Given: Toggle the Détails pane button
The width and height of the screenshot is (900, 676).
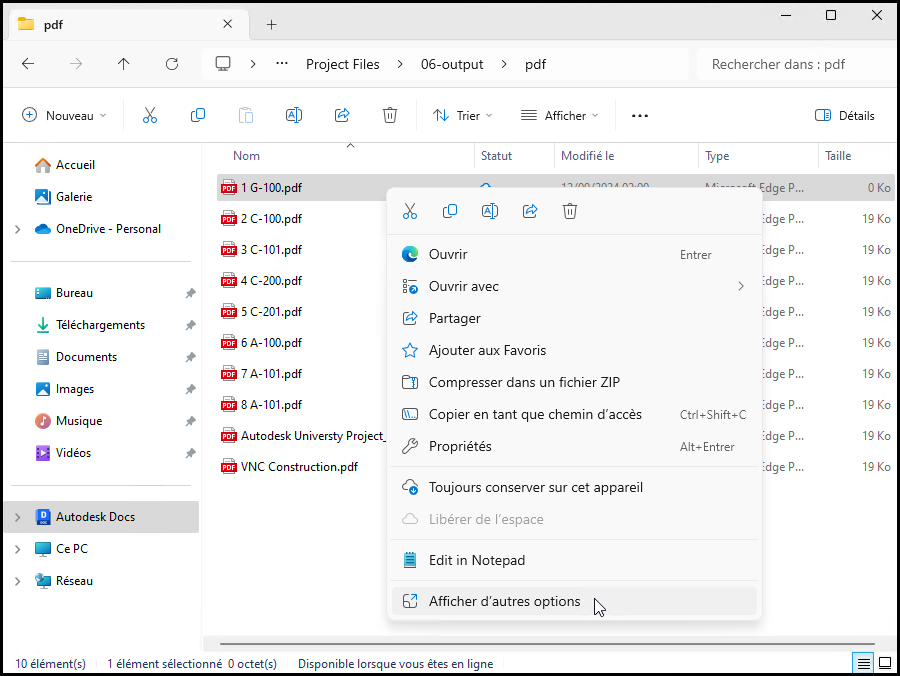Looking at the screenshot, I should click(x=844, y=115).
